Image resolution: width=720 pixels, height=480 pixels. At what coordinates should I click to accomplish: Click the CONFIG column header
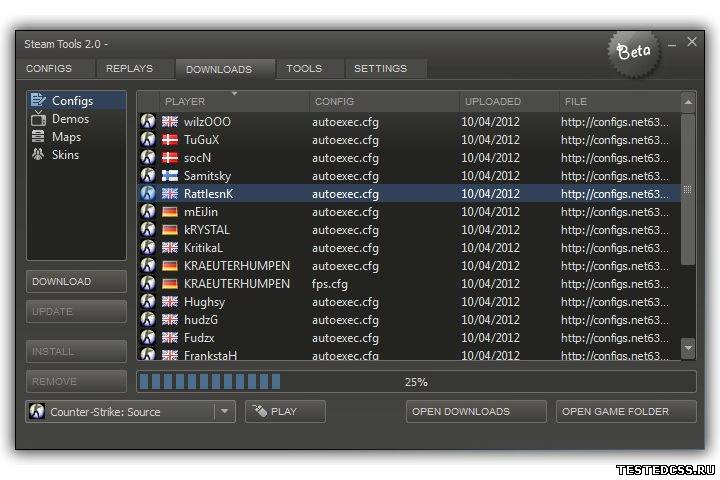384,102
